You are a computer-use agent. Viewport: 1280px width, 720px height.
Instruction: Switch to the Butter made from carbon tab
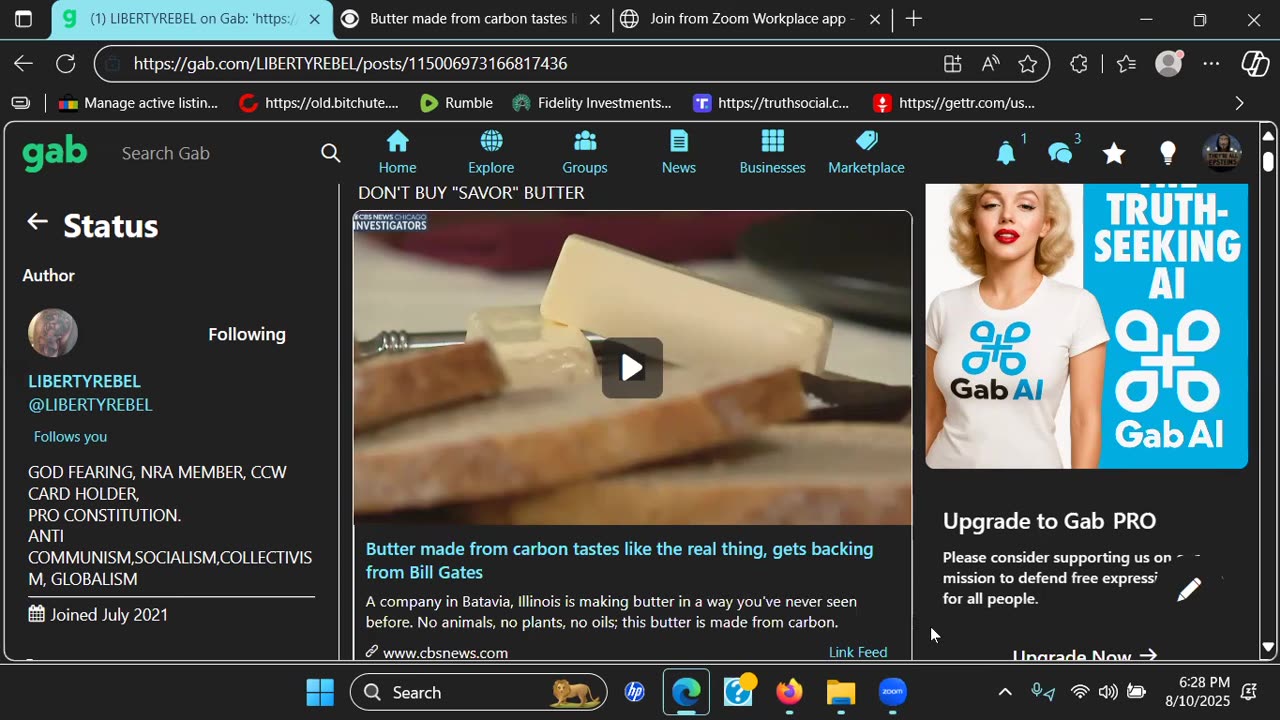click(470, 19)
